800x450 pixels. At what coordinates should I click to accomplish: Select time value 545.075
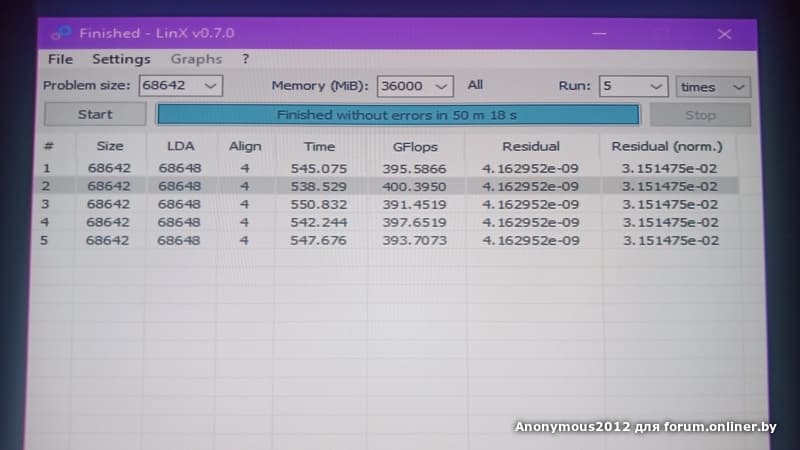(318, 168)
